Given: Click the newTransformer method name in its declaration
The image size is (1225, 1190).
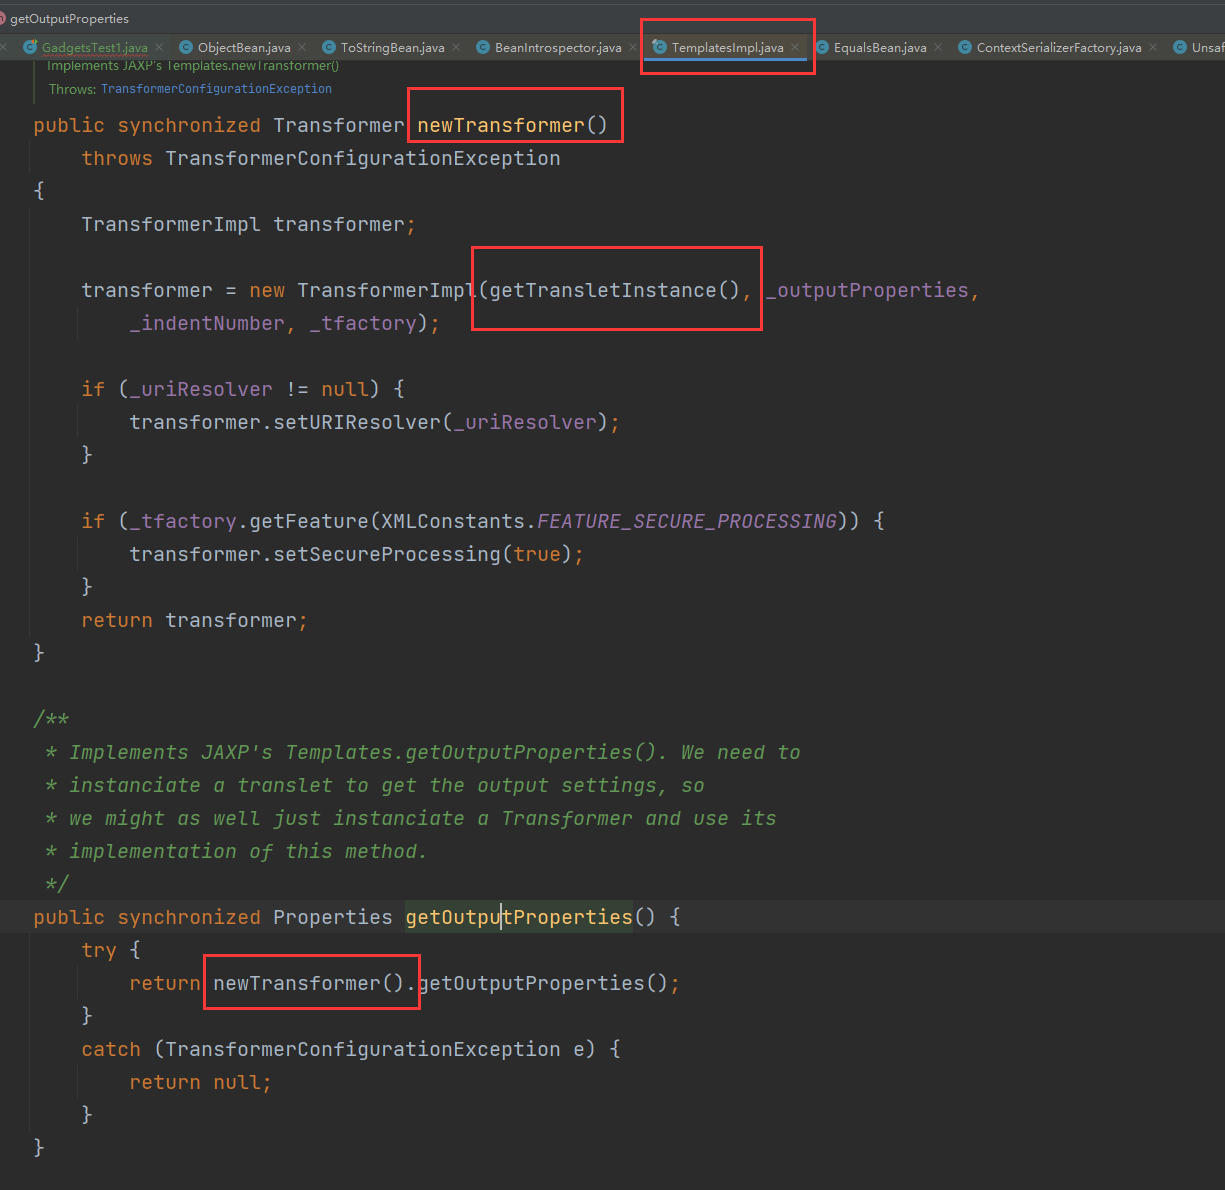Looking at the screenshot, I should (x=501, y=125).
